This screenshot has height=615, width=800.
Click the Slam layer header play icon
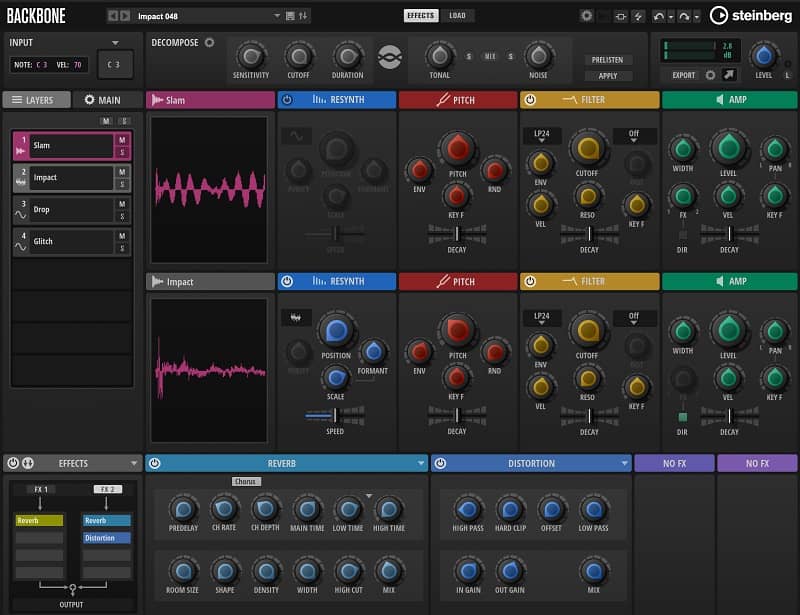[157, 100]
